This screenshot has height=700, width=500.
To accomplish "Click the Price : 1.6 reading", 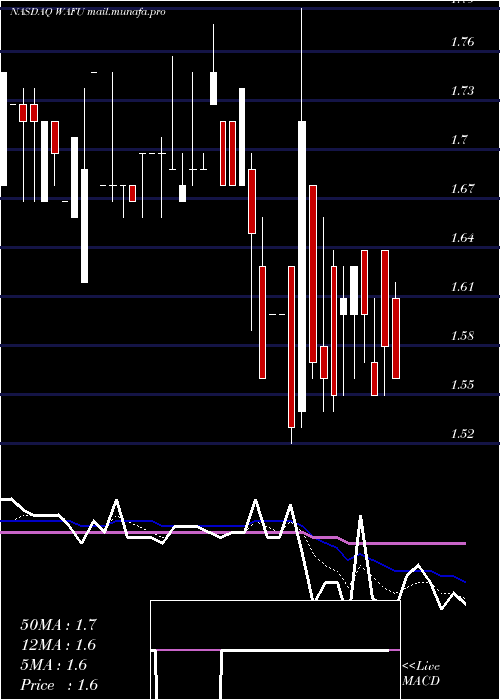I will (59, 685).
